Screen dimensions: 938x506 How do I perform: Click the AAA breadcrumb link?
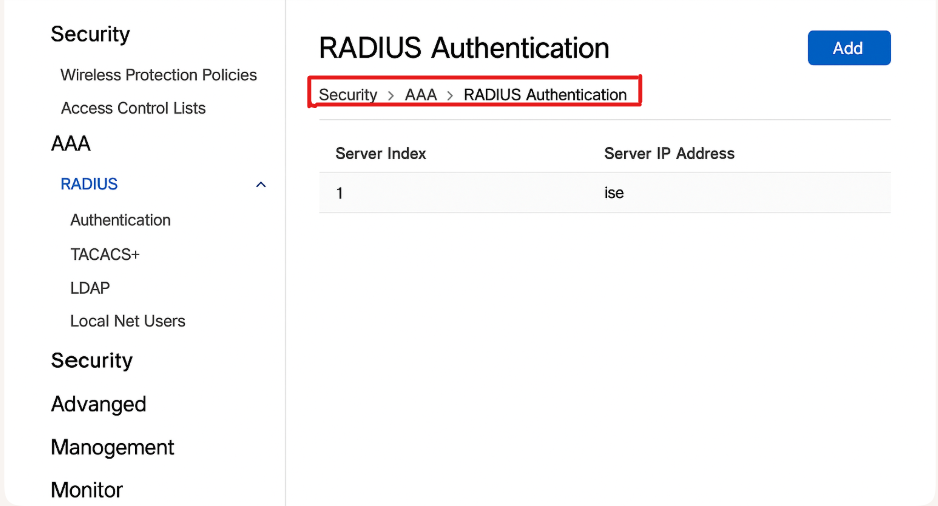(x=421, y=95)
